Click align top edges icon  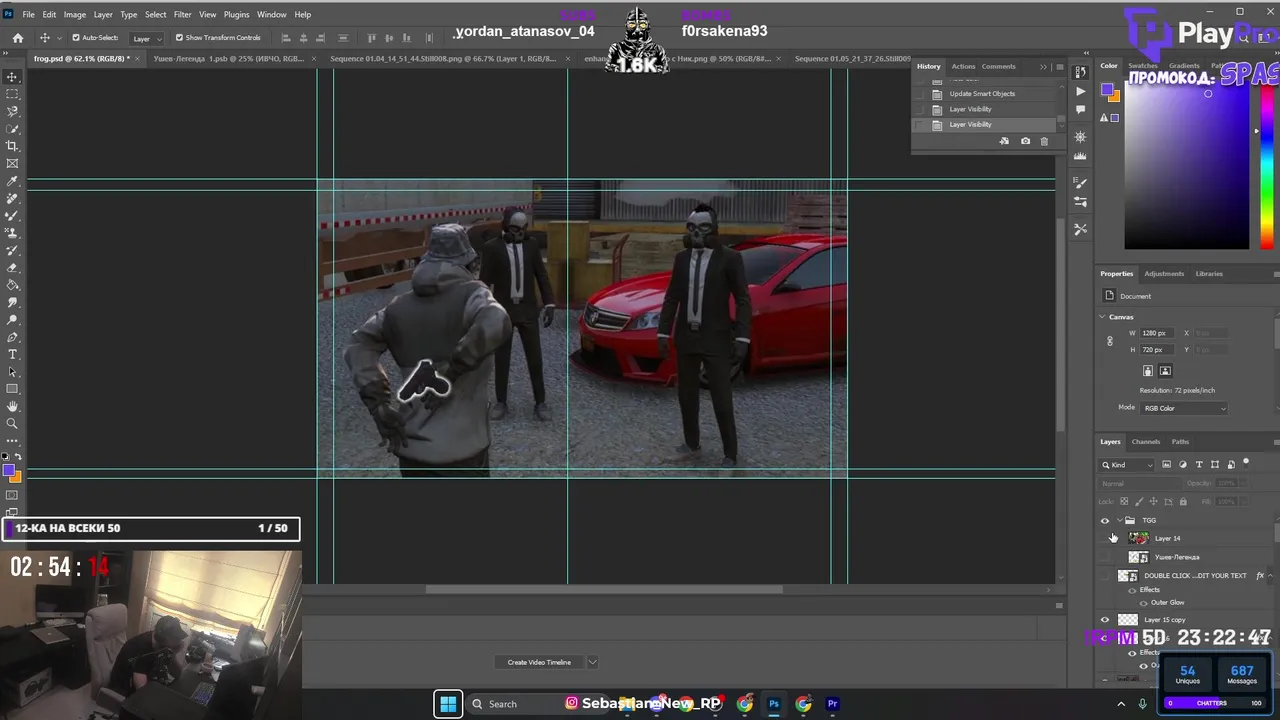[373, 38]
